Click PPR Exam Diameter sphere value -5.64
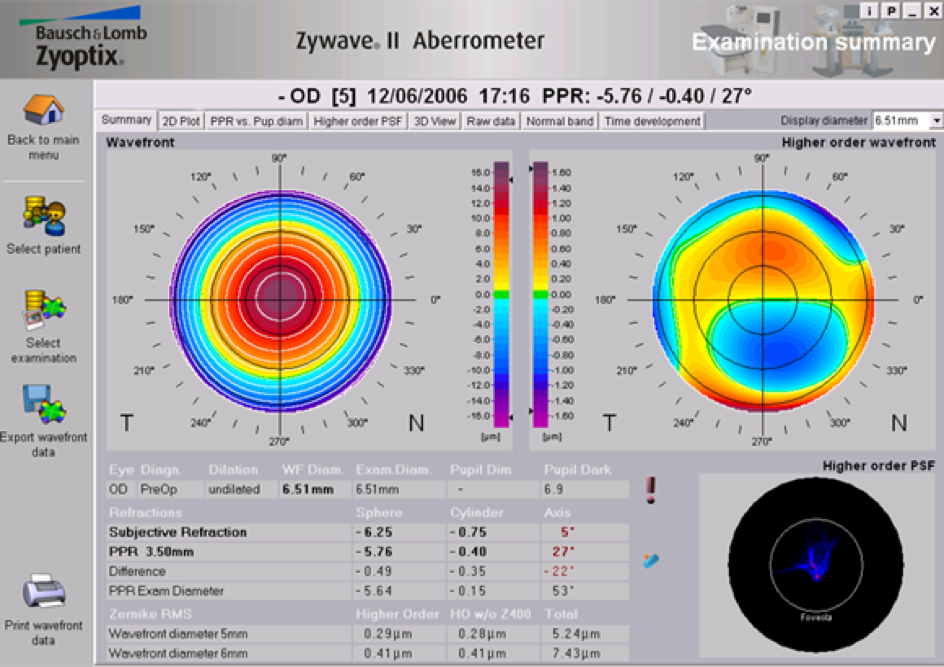 coord(374,591)
